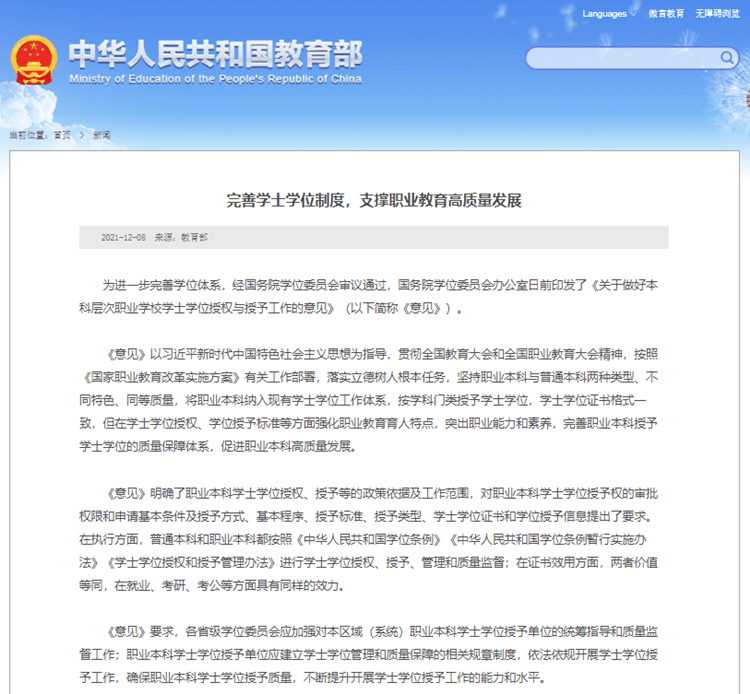Image resolution: width=750 pixels, height=694 pixels.
Task: Click the Ministry of Education English subtitle
Action: click(215, 79)
